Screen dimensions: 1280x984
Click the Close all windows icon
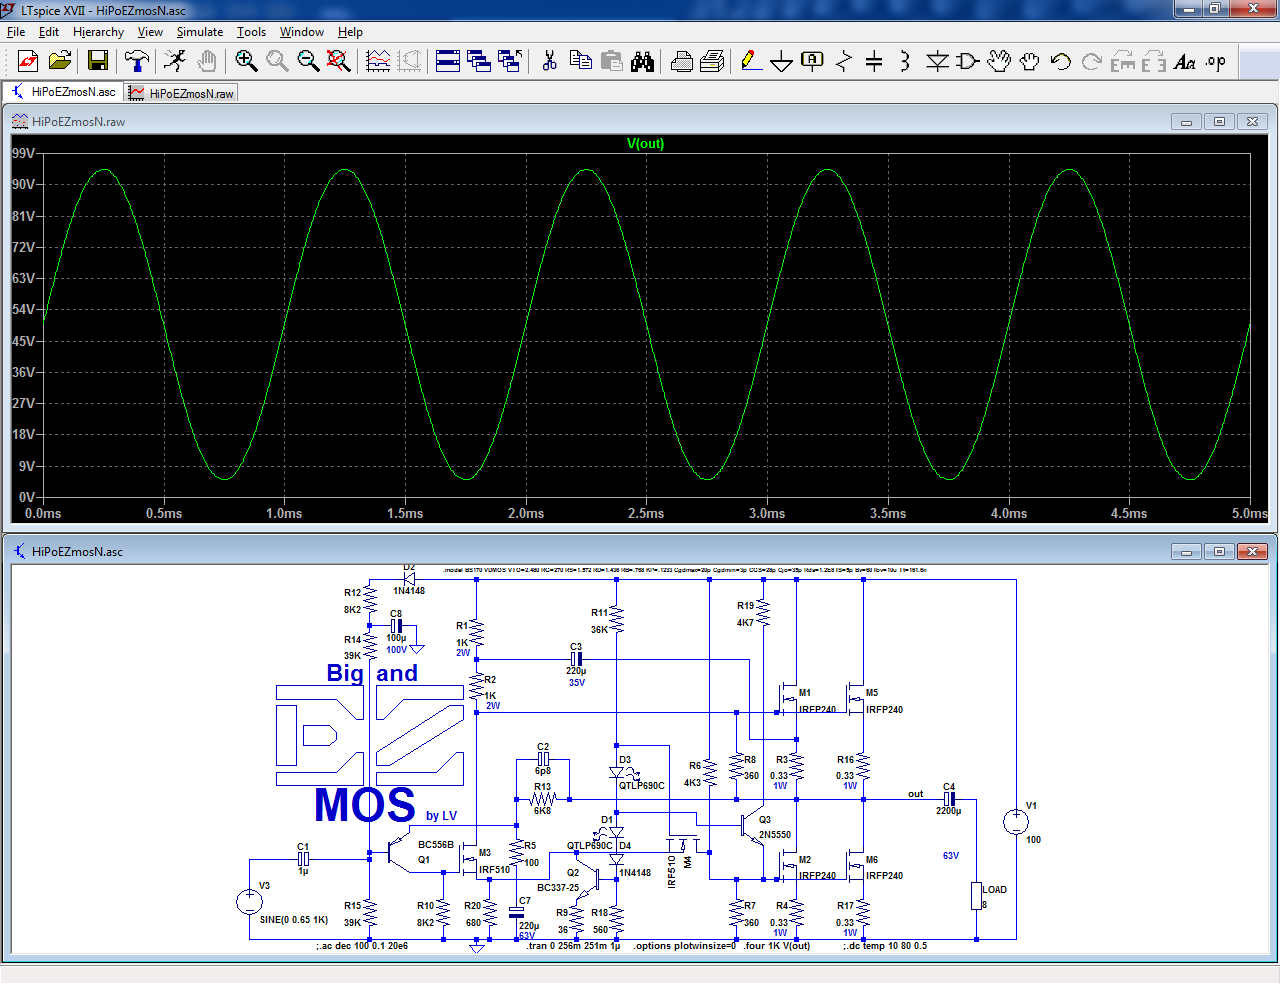pos(510,62)
